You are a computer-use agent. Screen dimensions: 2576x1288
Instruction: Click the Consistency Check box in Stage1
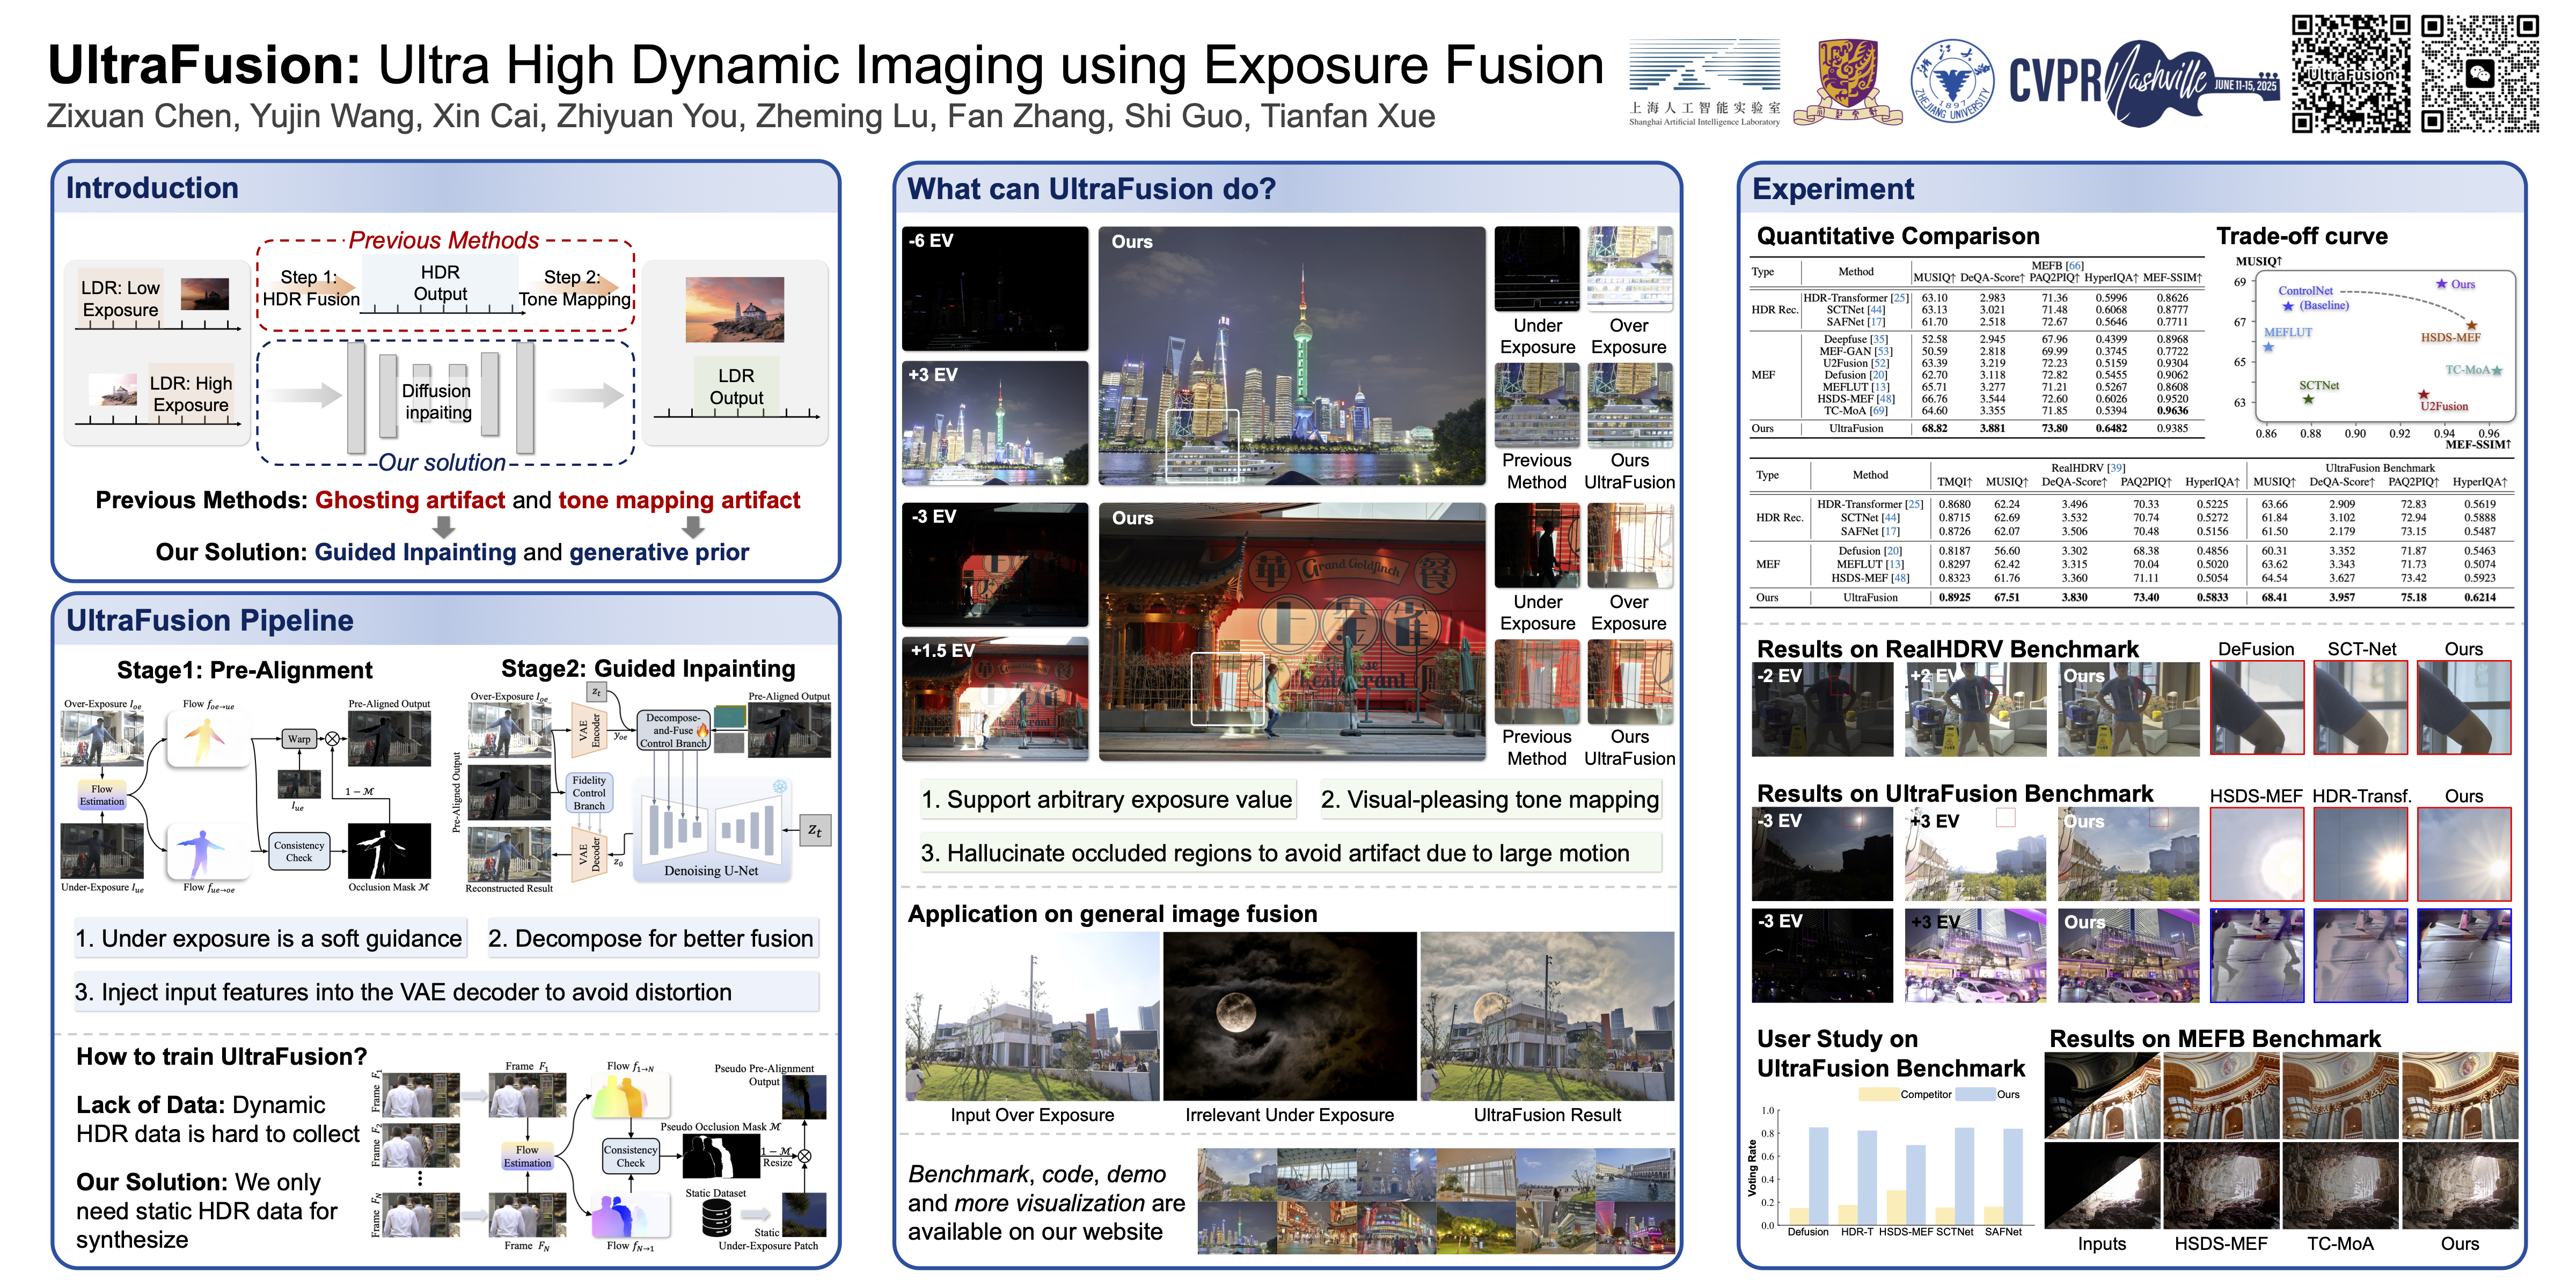click(299, 851)
